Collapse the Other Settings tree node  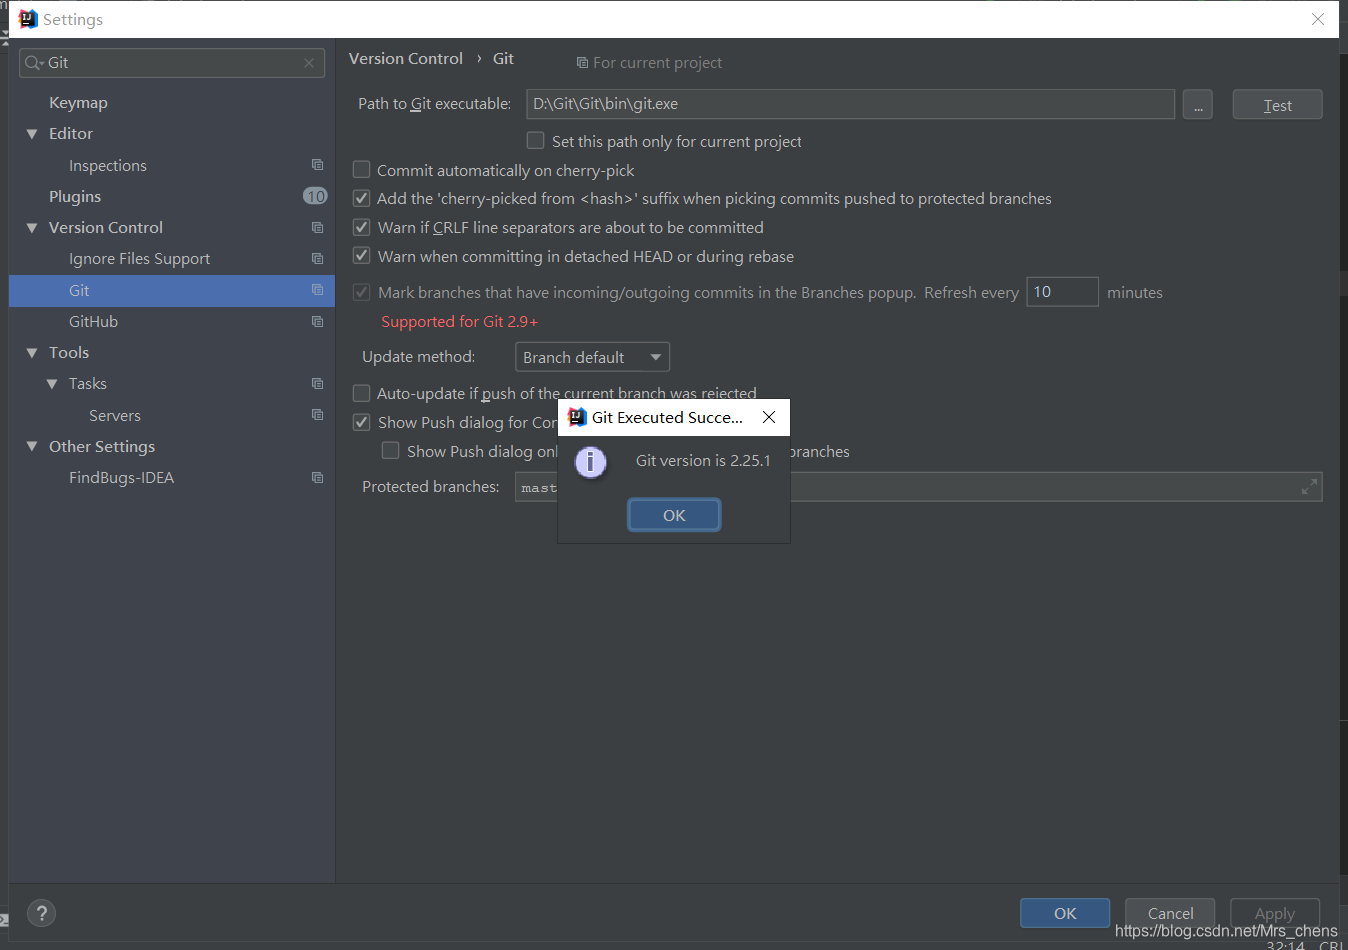(32, 447)
